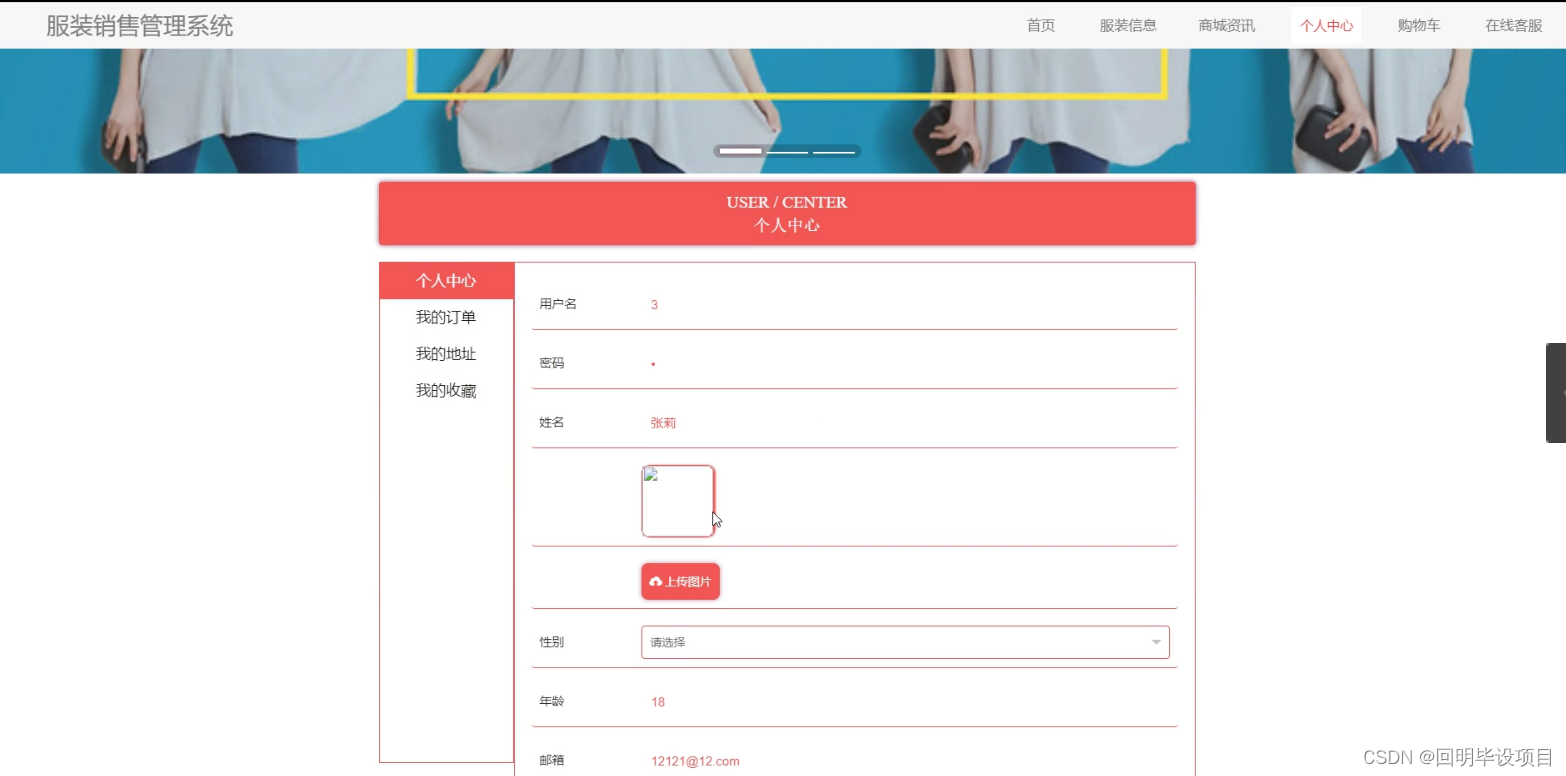Click the cloud upload icon on 上传图片
The image size is (1566, 776).
point(656,581)
